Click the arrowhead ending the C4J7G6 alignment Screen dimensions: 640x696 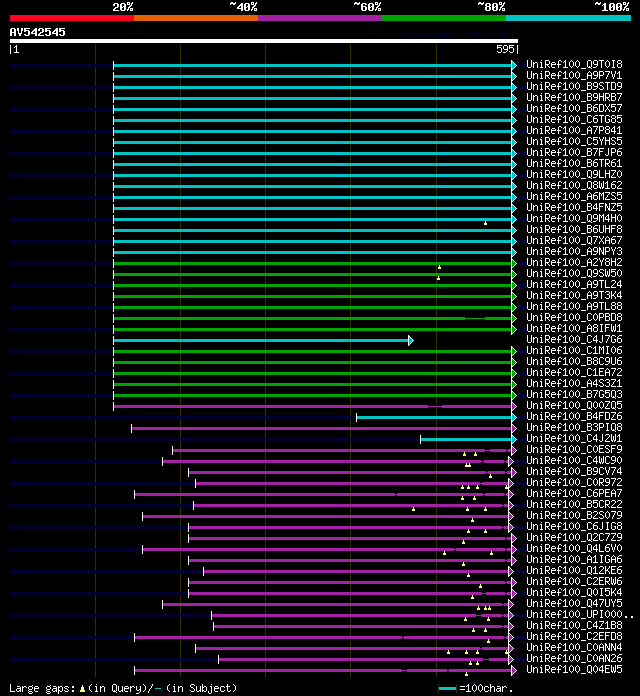(411, 340)
